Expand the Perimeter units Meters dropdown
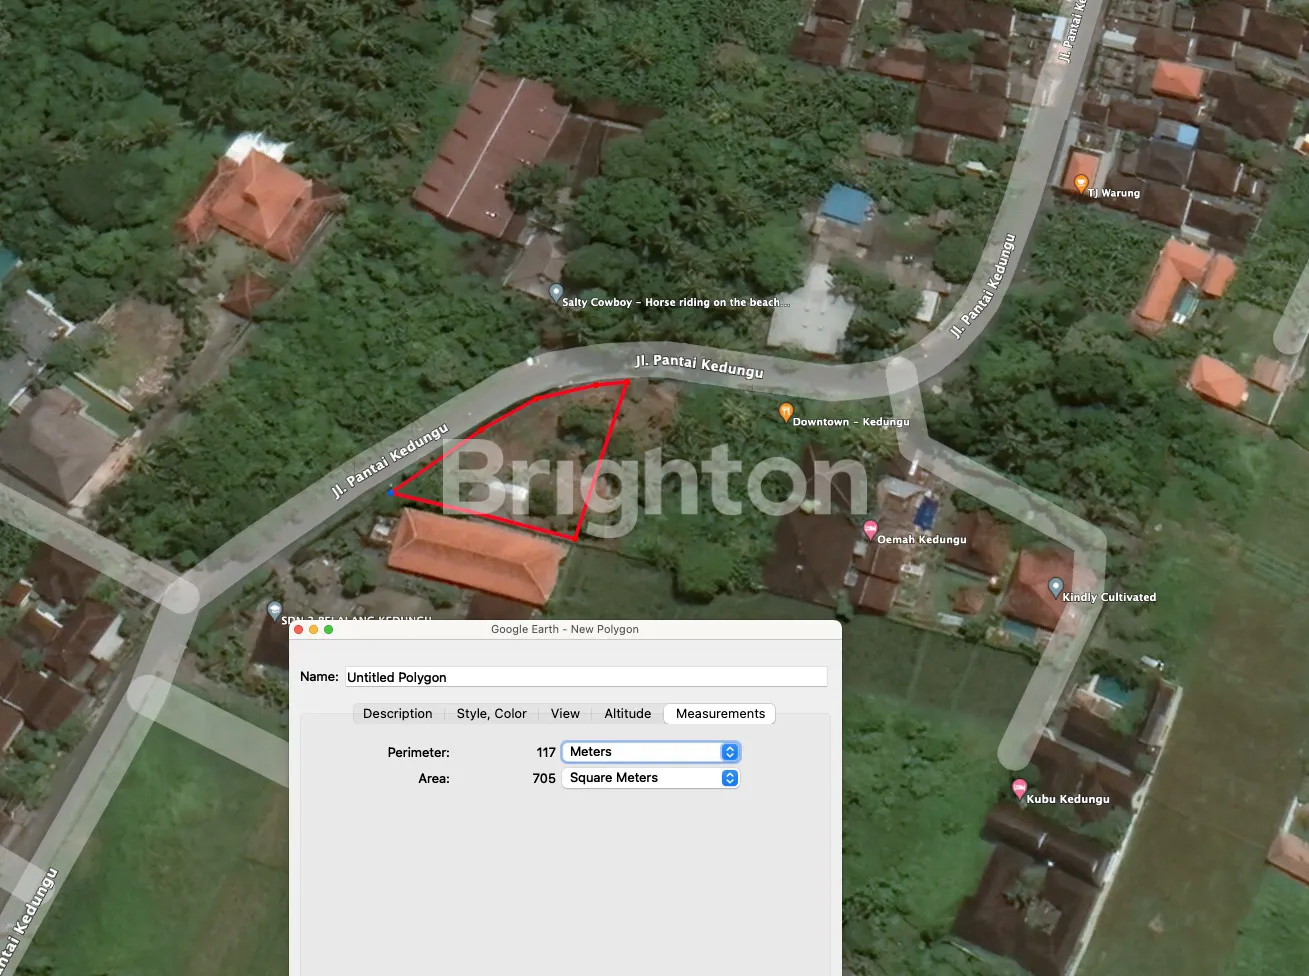Viewport: 1309px width, 976px height. click(650, 752)
